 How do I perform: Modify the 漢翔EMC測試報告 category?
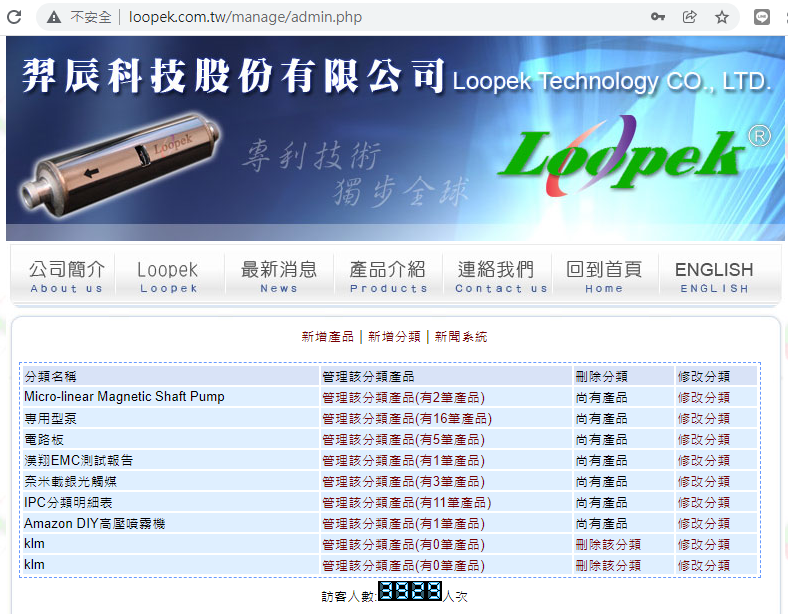pos(704,461)
